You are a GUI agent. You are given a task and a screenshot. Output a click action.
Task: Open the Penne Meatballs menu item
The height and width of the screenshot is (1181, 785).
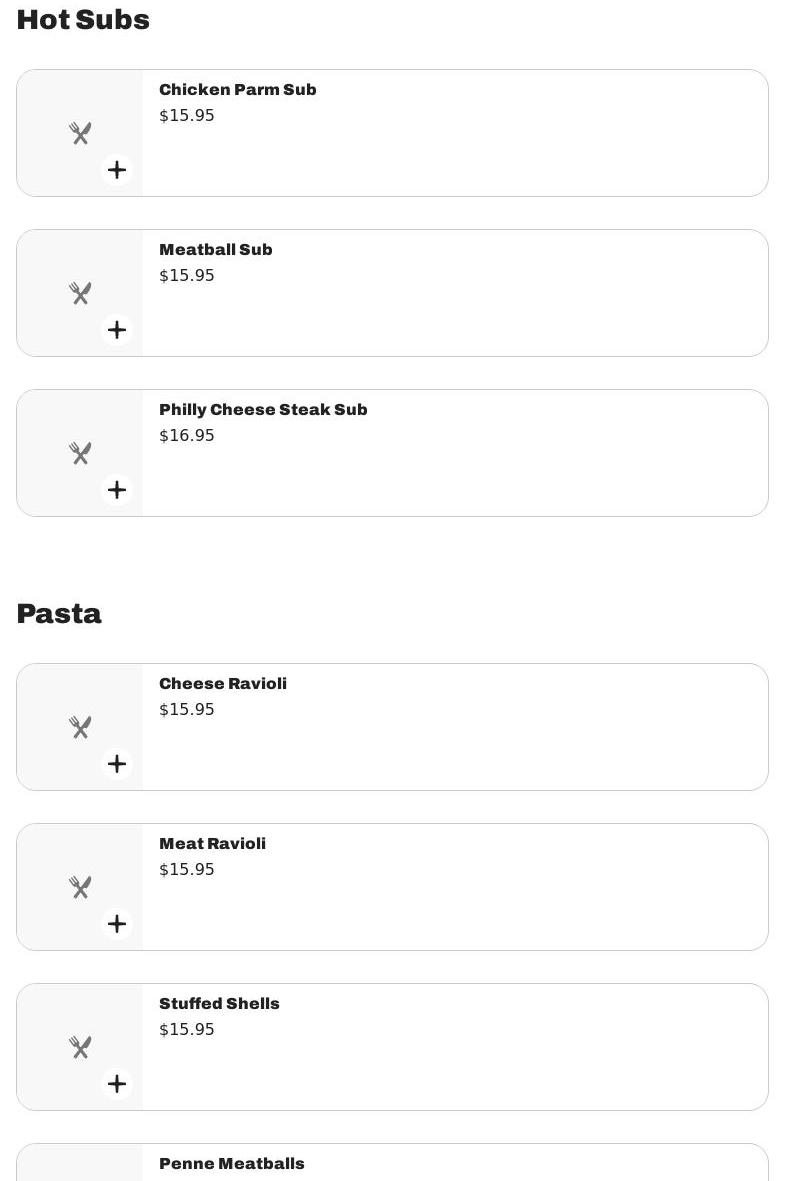(x=392, y=1163)
